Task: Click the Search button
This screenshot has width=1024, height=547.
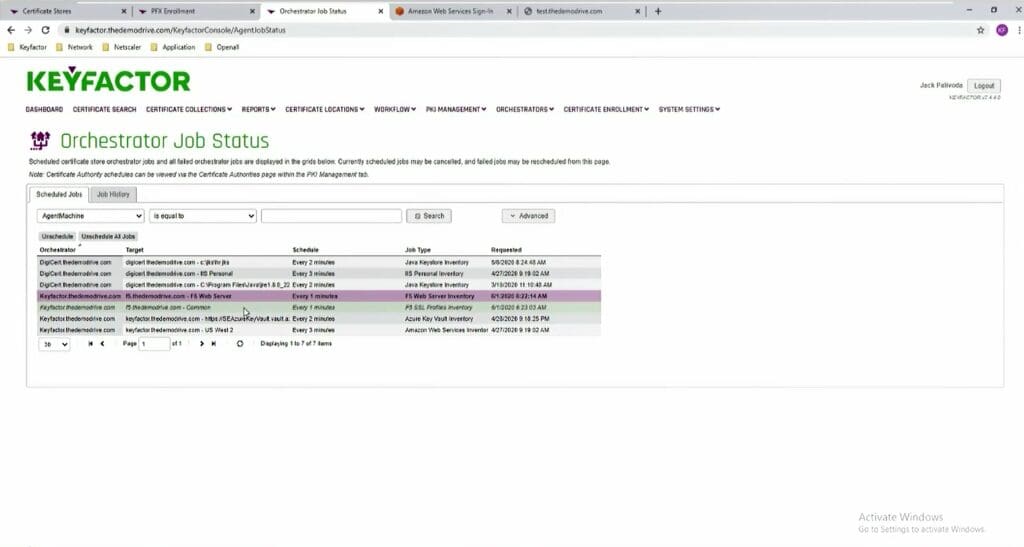Action: tap(429, 216)
